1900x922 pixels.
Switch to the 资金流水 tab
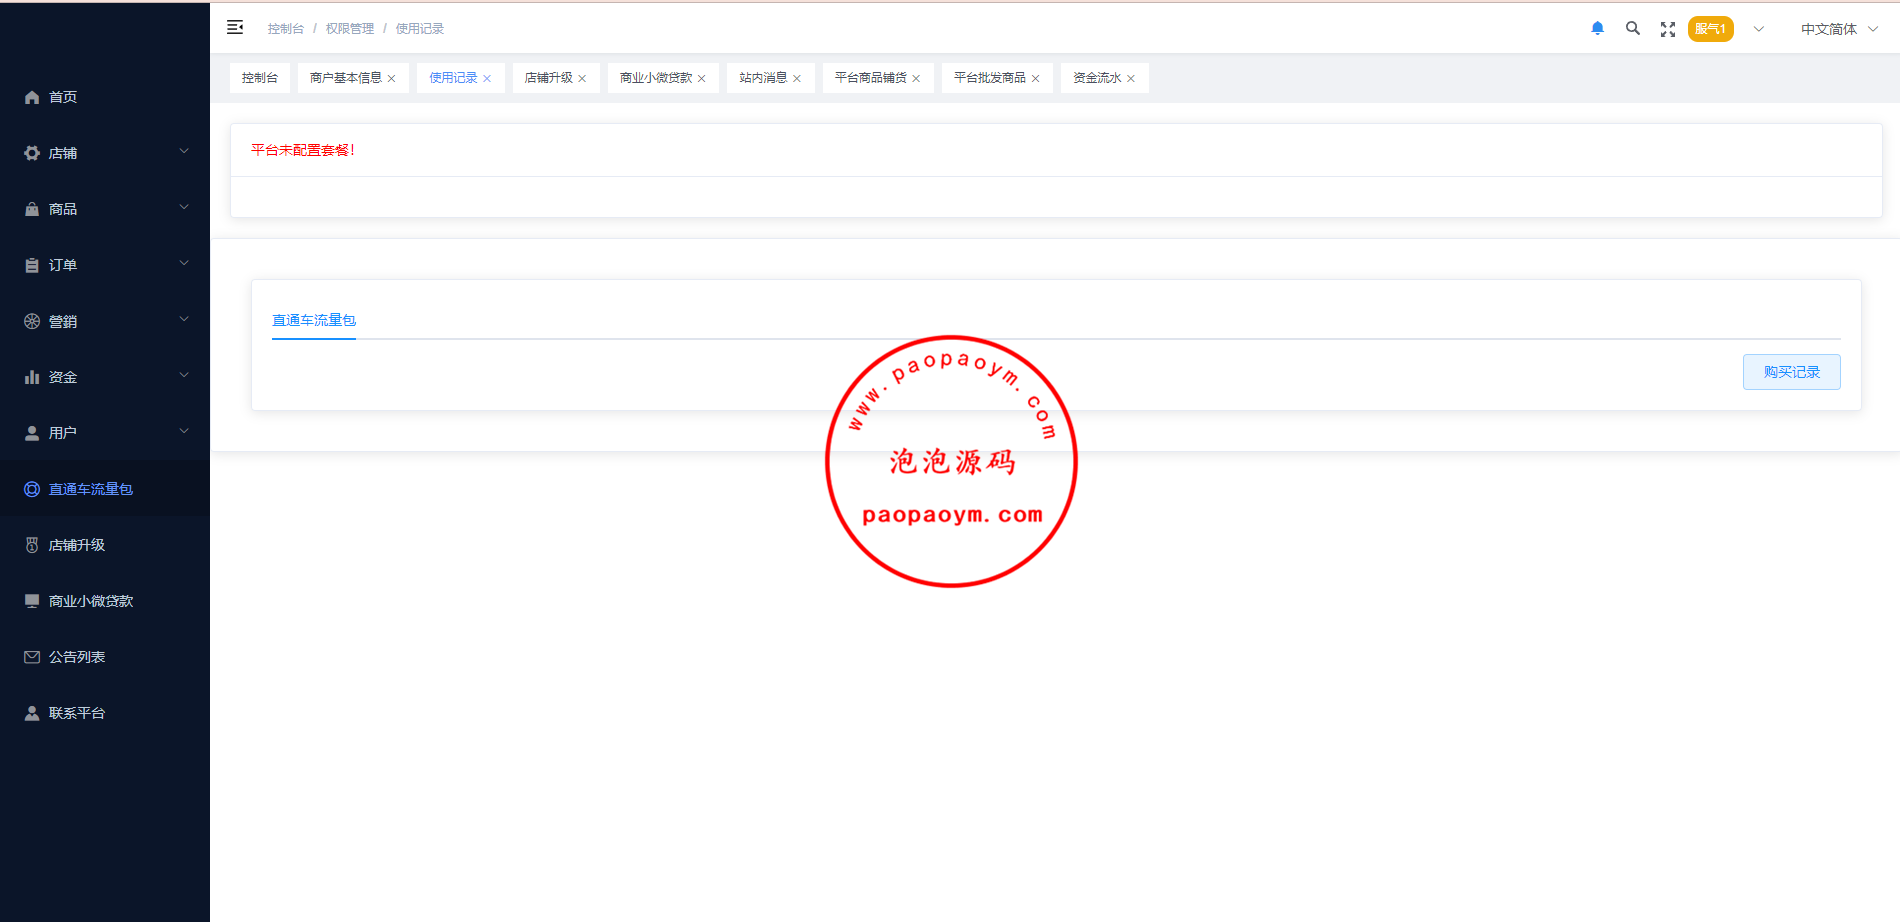point(1096,78)
